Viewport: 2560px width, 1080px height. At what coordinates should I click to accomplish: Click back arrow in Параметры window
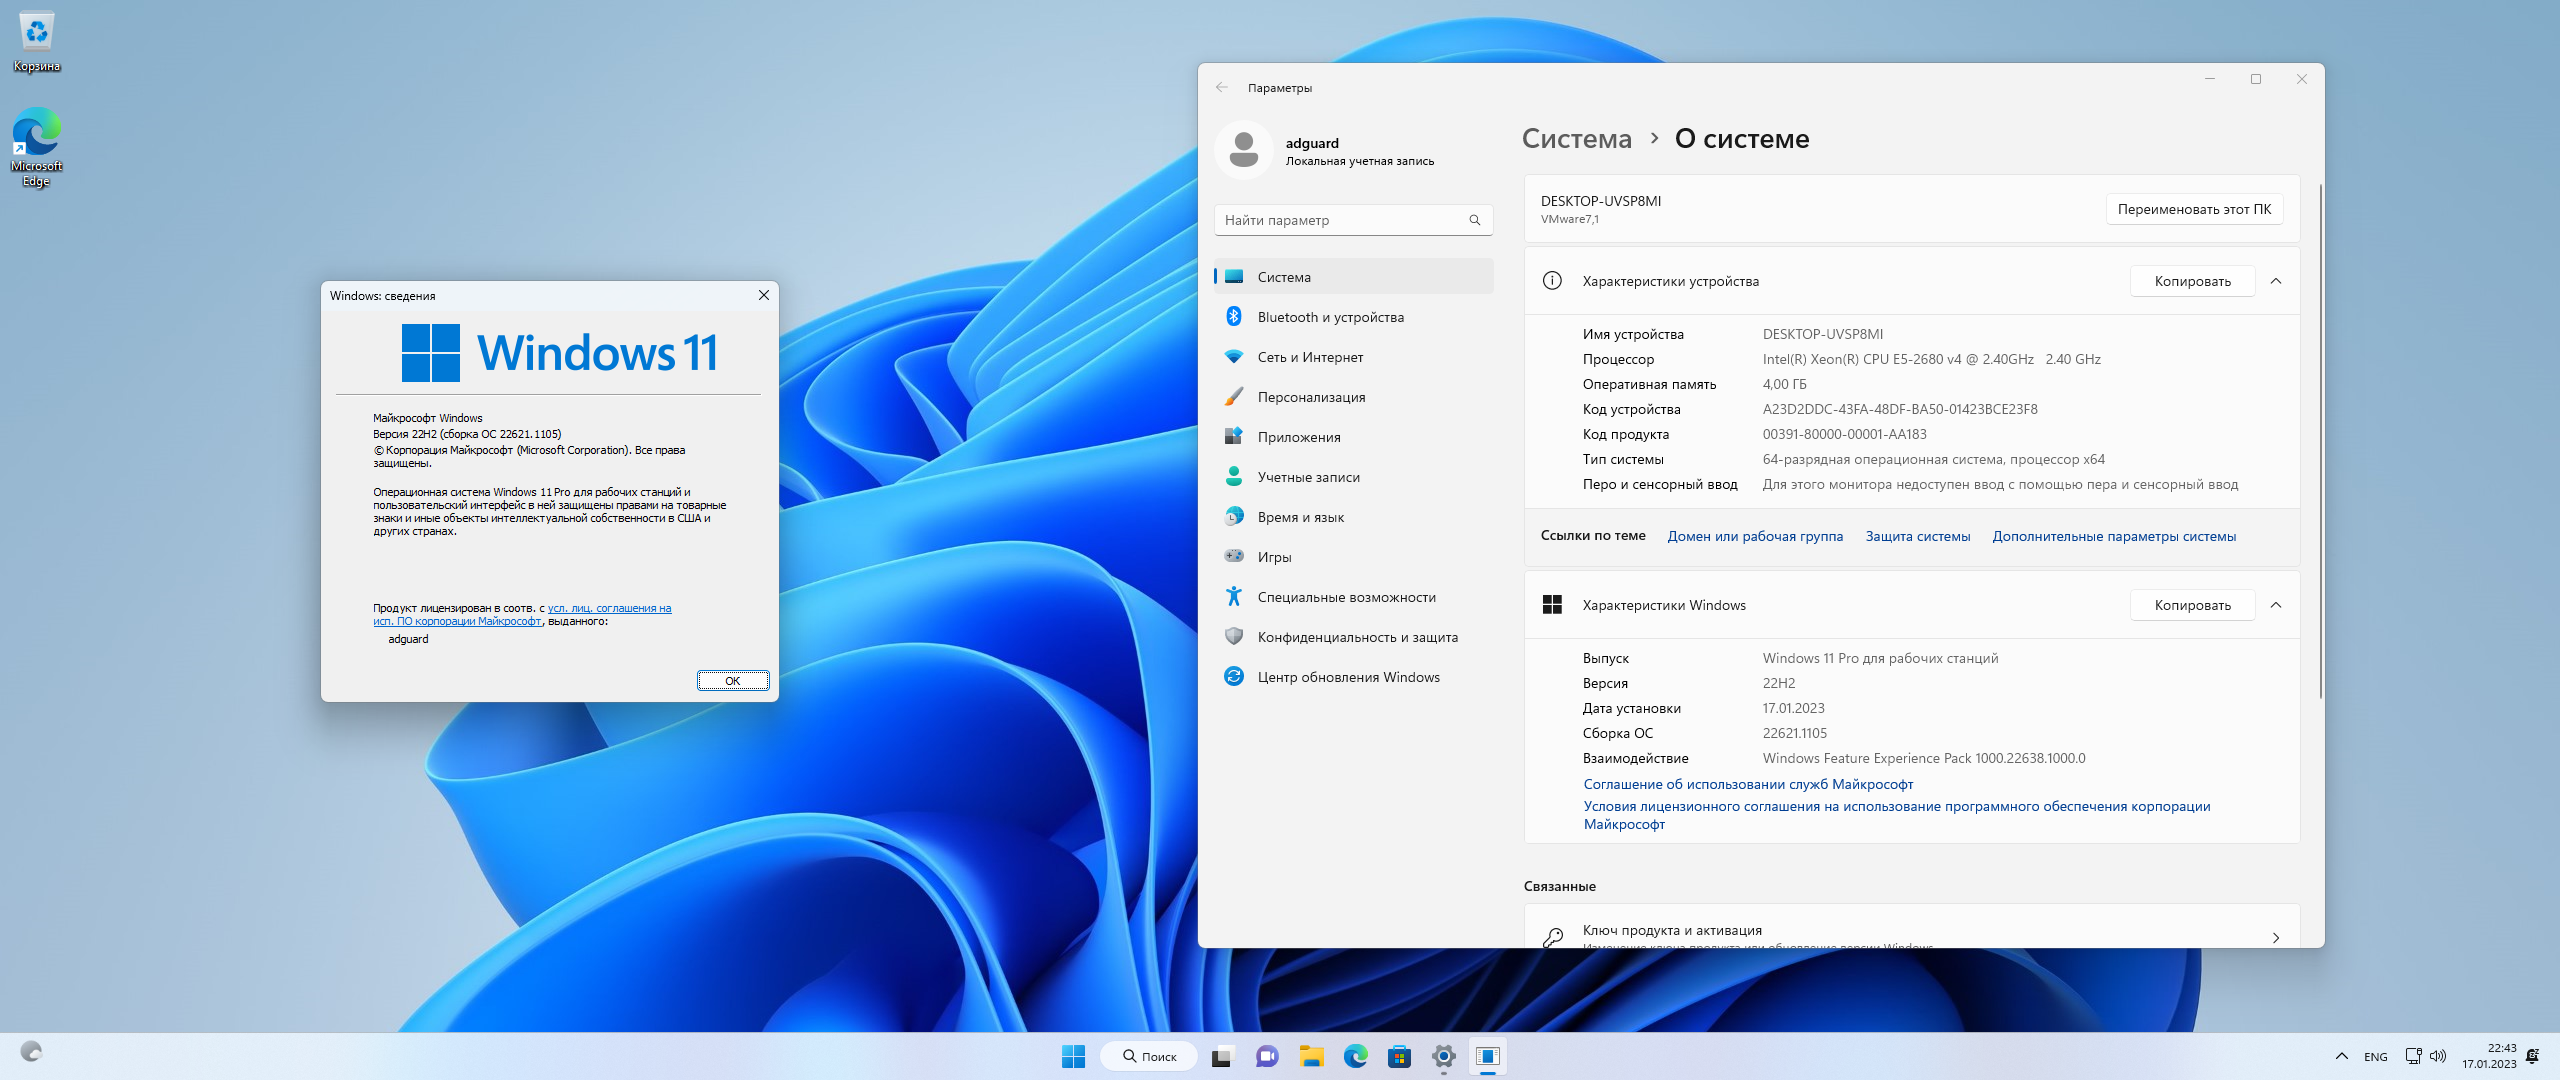tap(1222, 88)
